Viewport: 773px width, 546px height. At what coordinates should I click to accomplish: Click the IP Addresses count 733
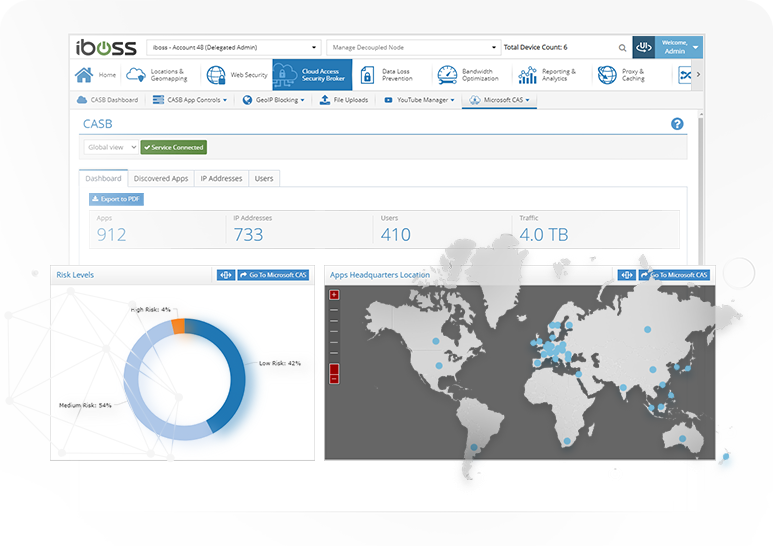[x=248, y=235]
